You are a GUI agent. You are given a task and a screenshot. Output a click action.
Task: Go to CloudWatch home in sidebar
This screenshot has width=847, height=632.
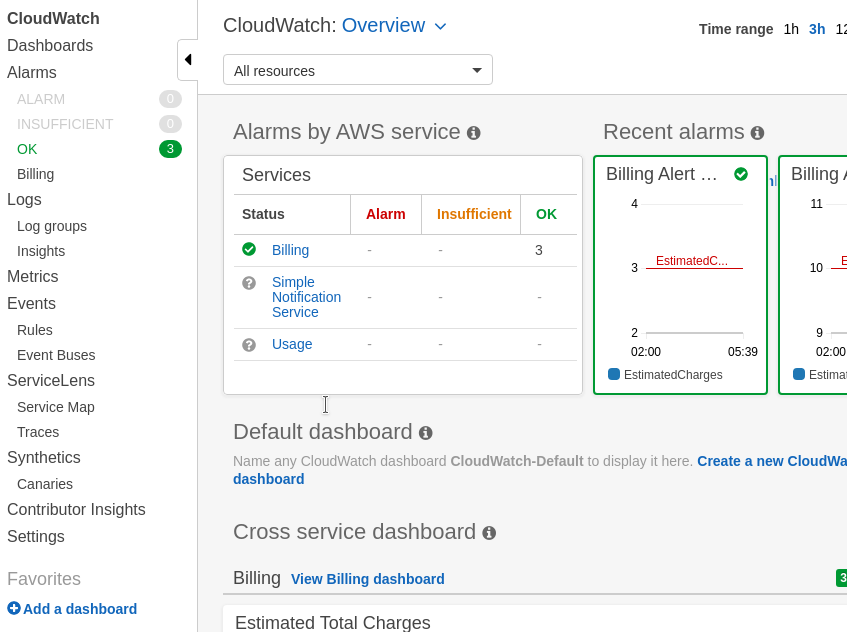tap(53, 18)
